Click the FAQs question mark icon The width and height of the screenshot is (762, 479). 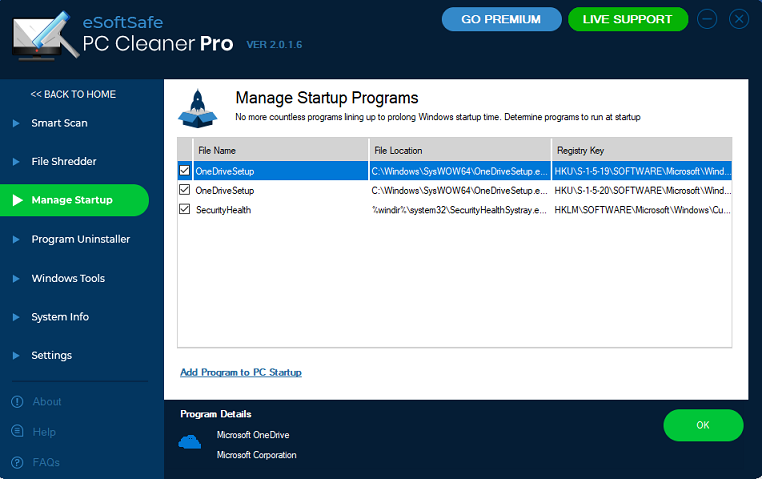tap(17, 462)
